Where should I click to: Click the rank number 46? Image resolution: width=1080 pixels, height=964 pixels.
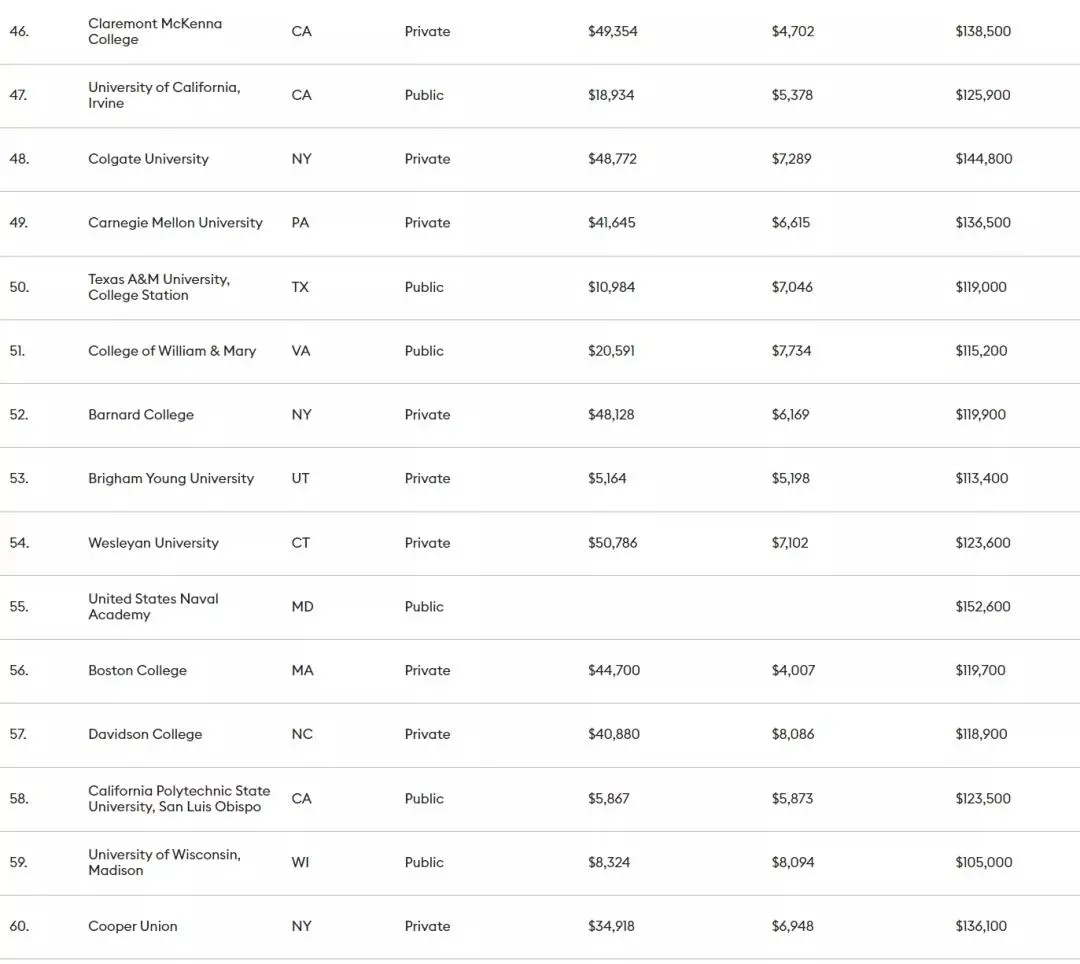pos(19,31)
